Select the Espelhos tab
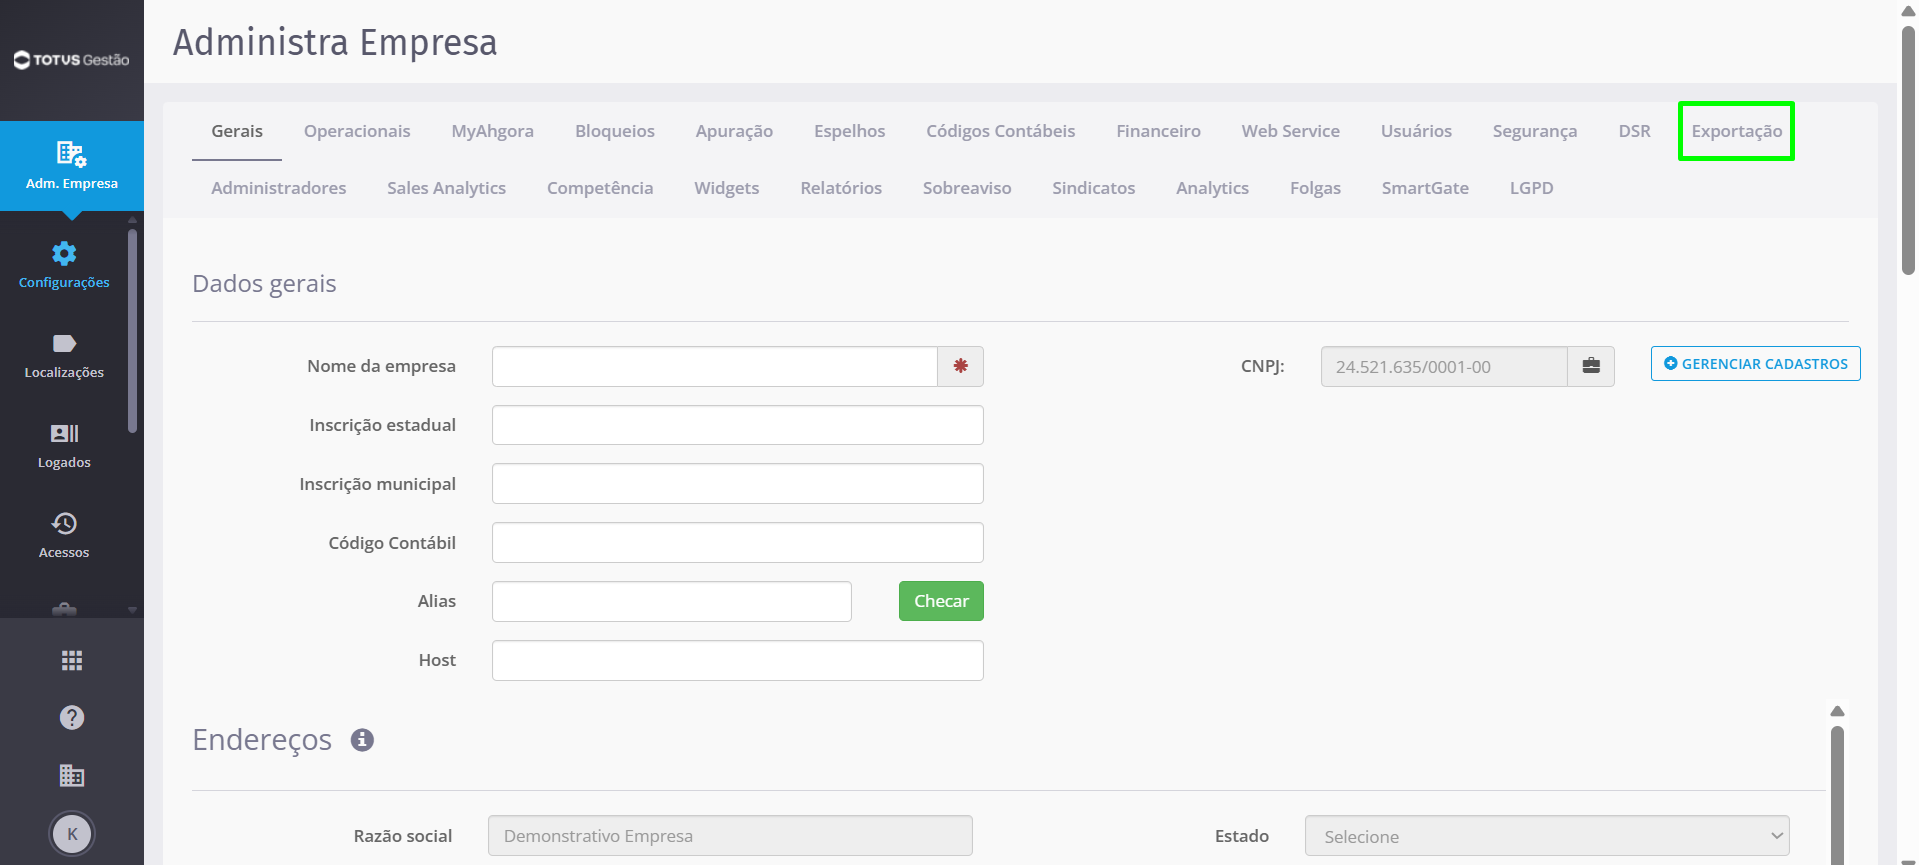The width and height of the screenshot is (1919, 865). tap(849, 131)
